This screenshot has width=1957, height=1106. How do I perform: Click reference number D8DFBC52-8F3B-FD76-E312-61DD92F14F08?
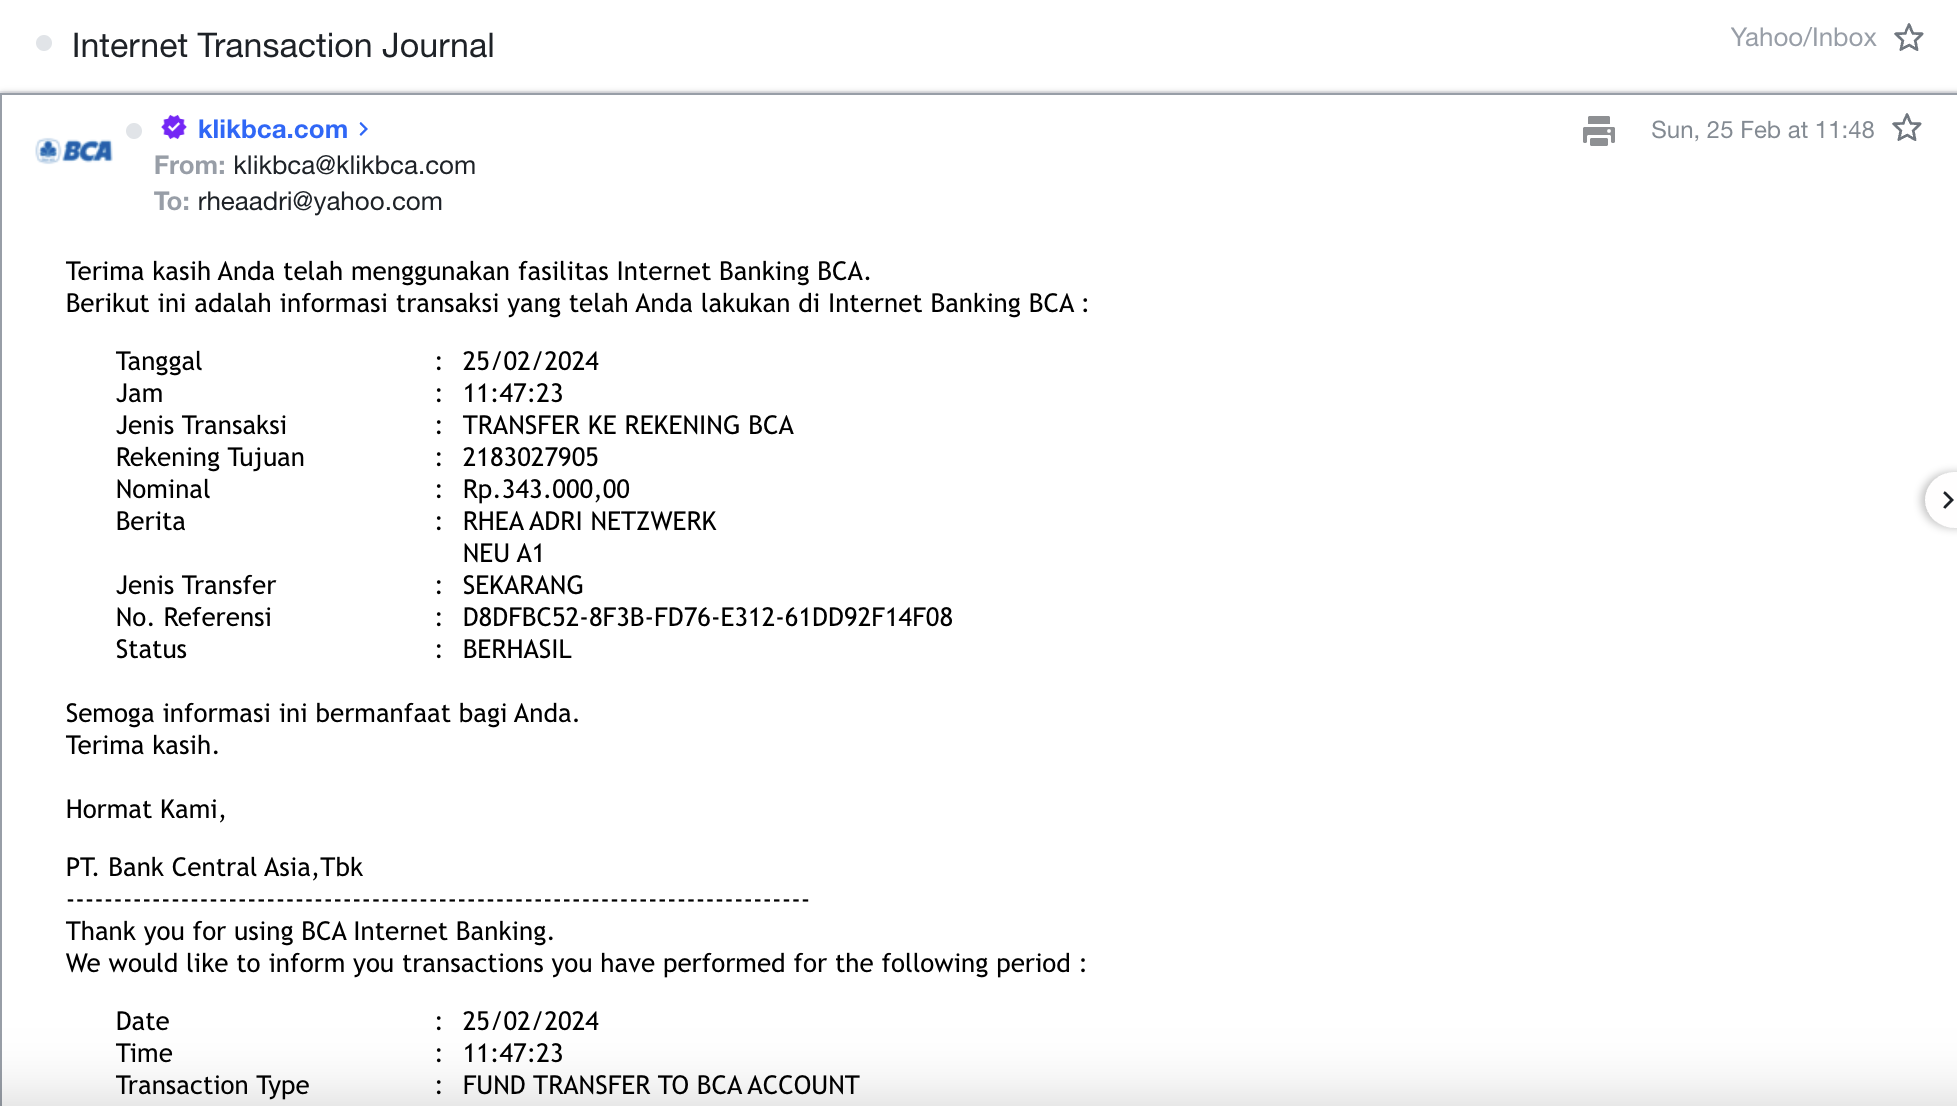[x=707, y=617]
